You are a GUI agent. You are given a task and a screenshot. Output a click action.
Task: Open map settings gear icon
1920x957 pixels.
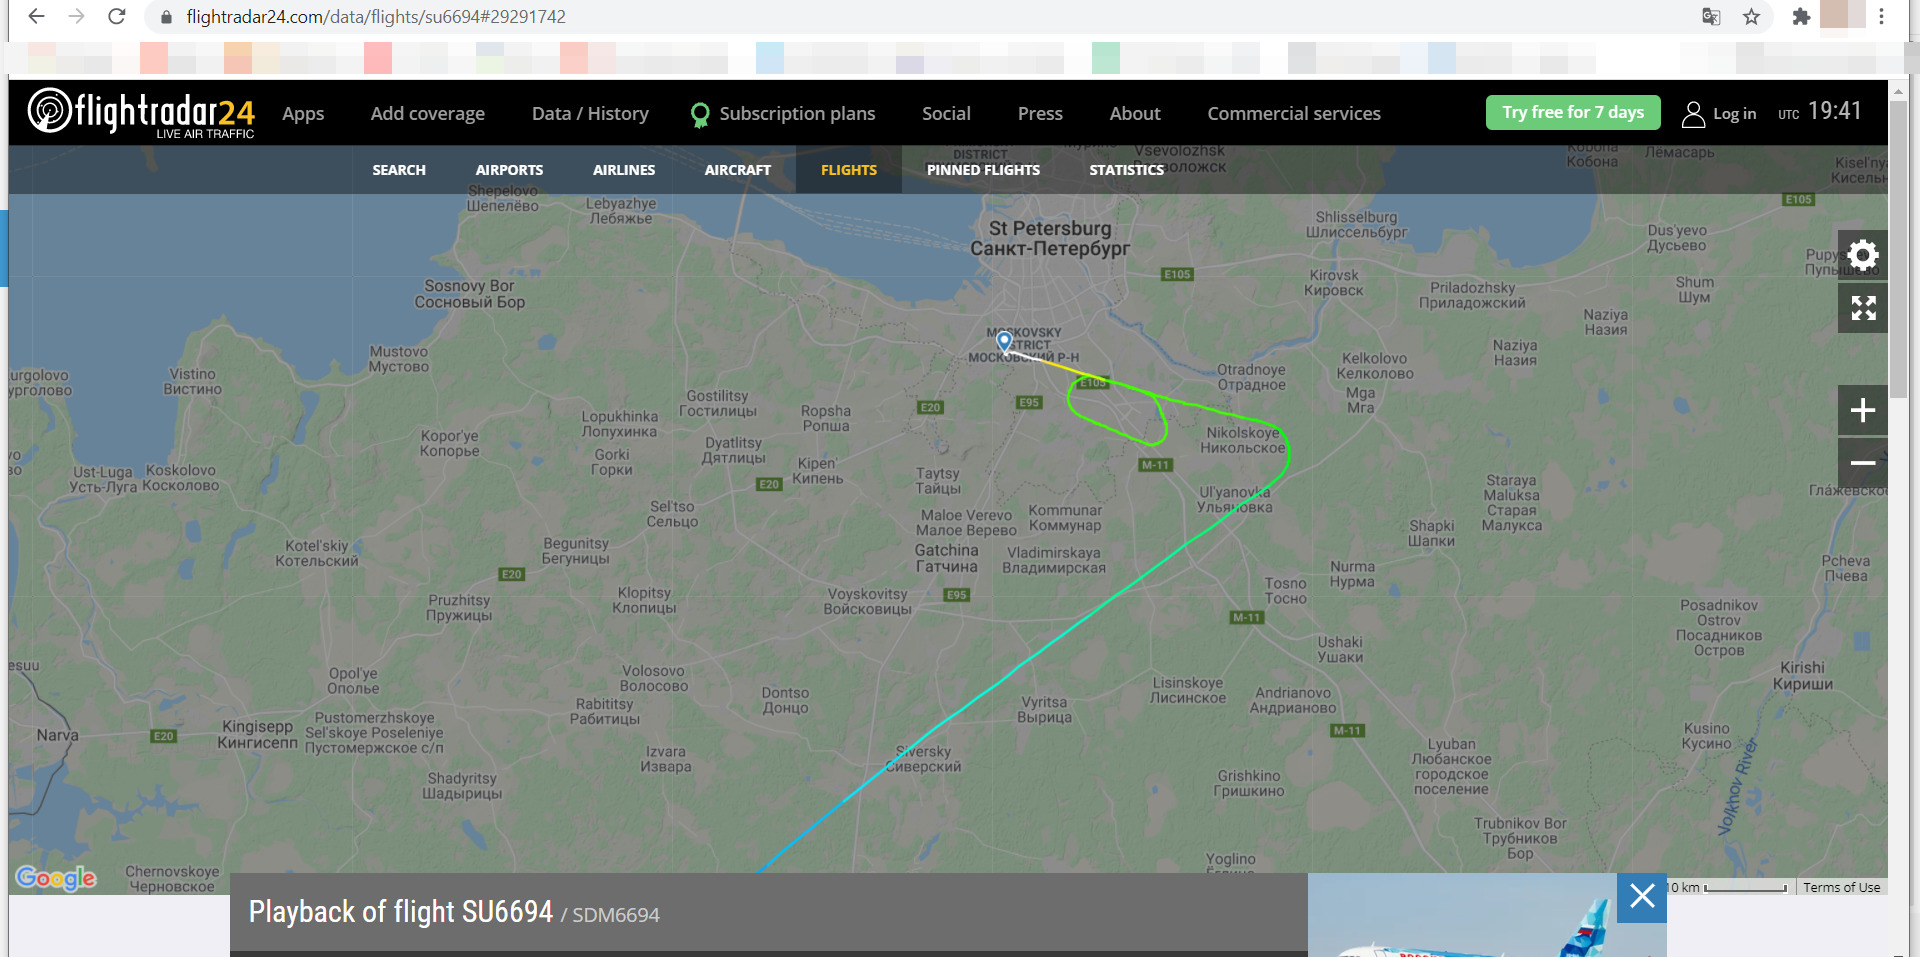(1862, 256)
